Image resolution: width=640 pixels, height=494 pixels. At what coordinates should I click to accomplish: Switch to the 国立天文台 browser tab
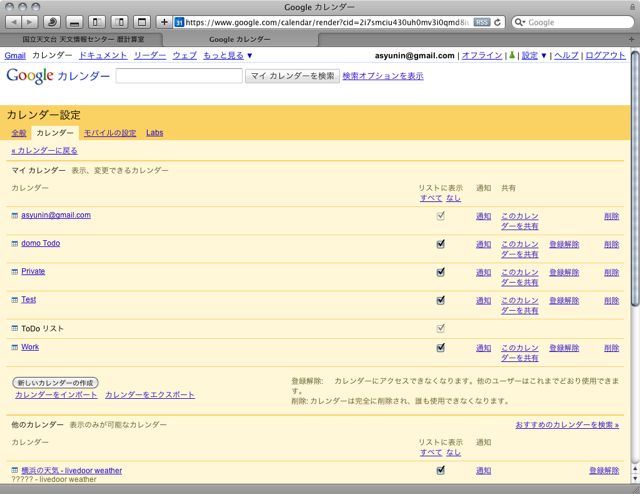click(x=83, y=39)
